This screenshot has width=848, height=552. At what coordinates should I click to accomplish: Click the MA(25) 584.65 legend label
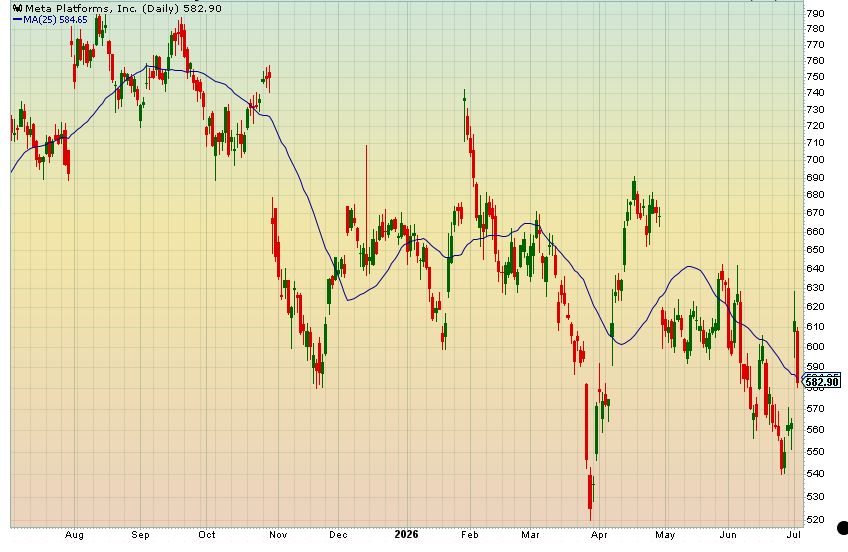(x=55, y=19)
